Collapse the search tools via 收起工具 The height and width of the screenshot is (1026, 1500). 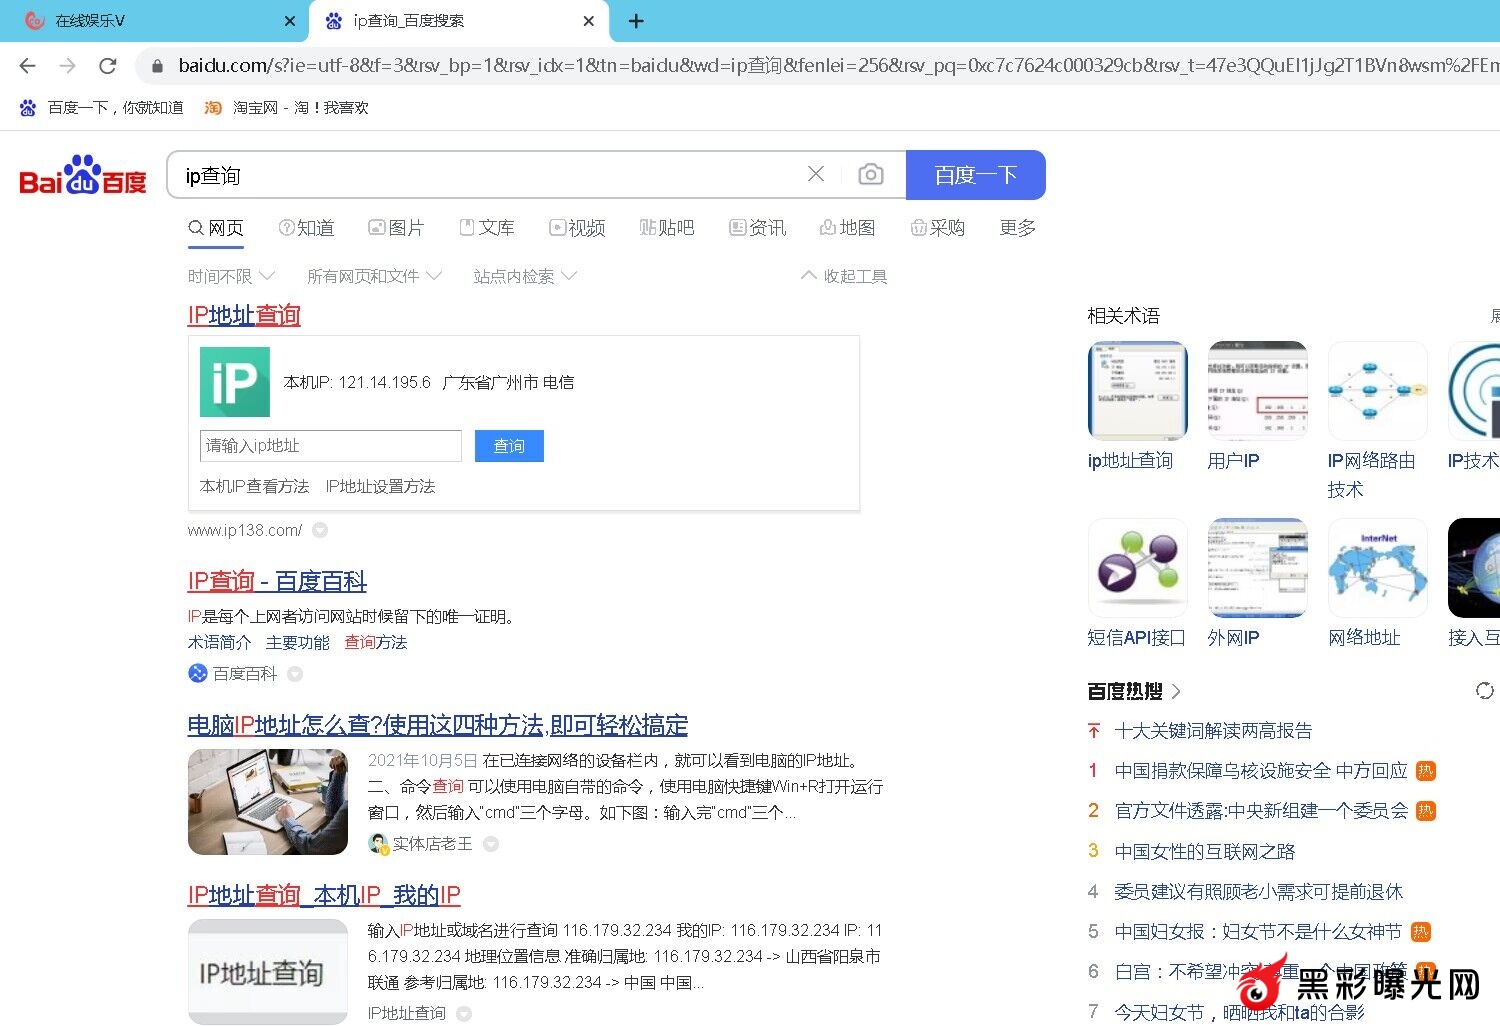(844, 276)
